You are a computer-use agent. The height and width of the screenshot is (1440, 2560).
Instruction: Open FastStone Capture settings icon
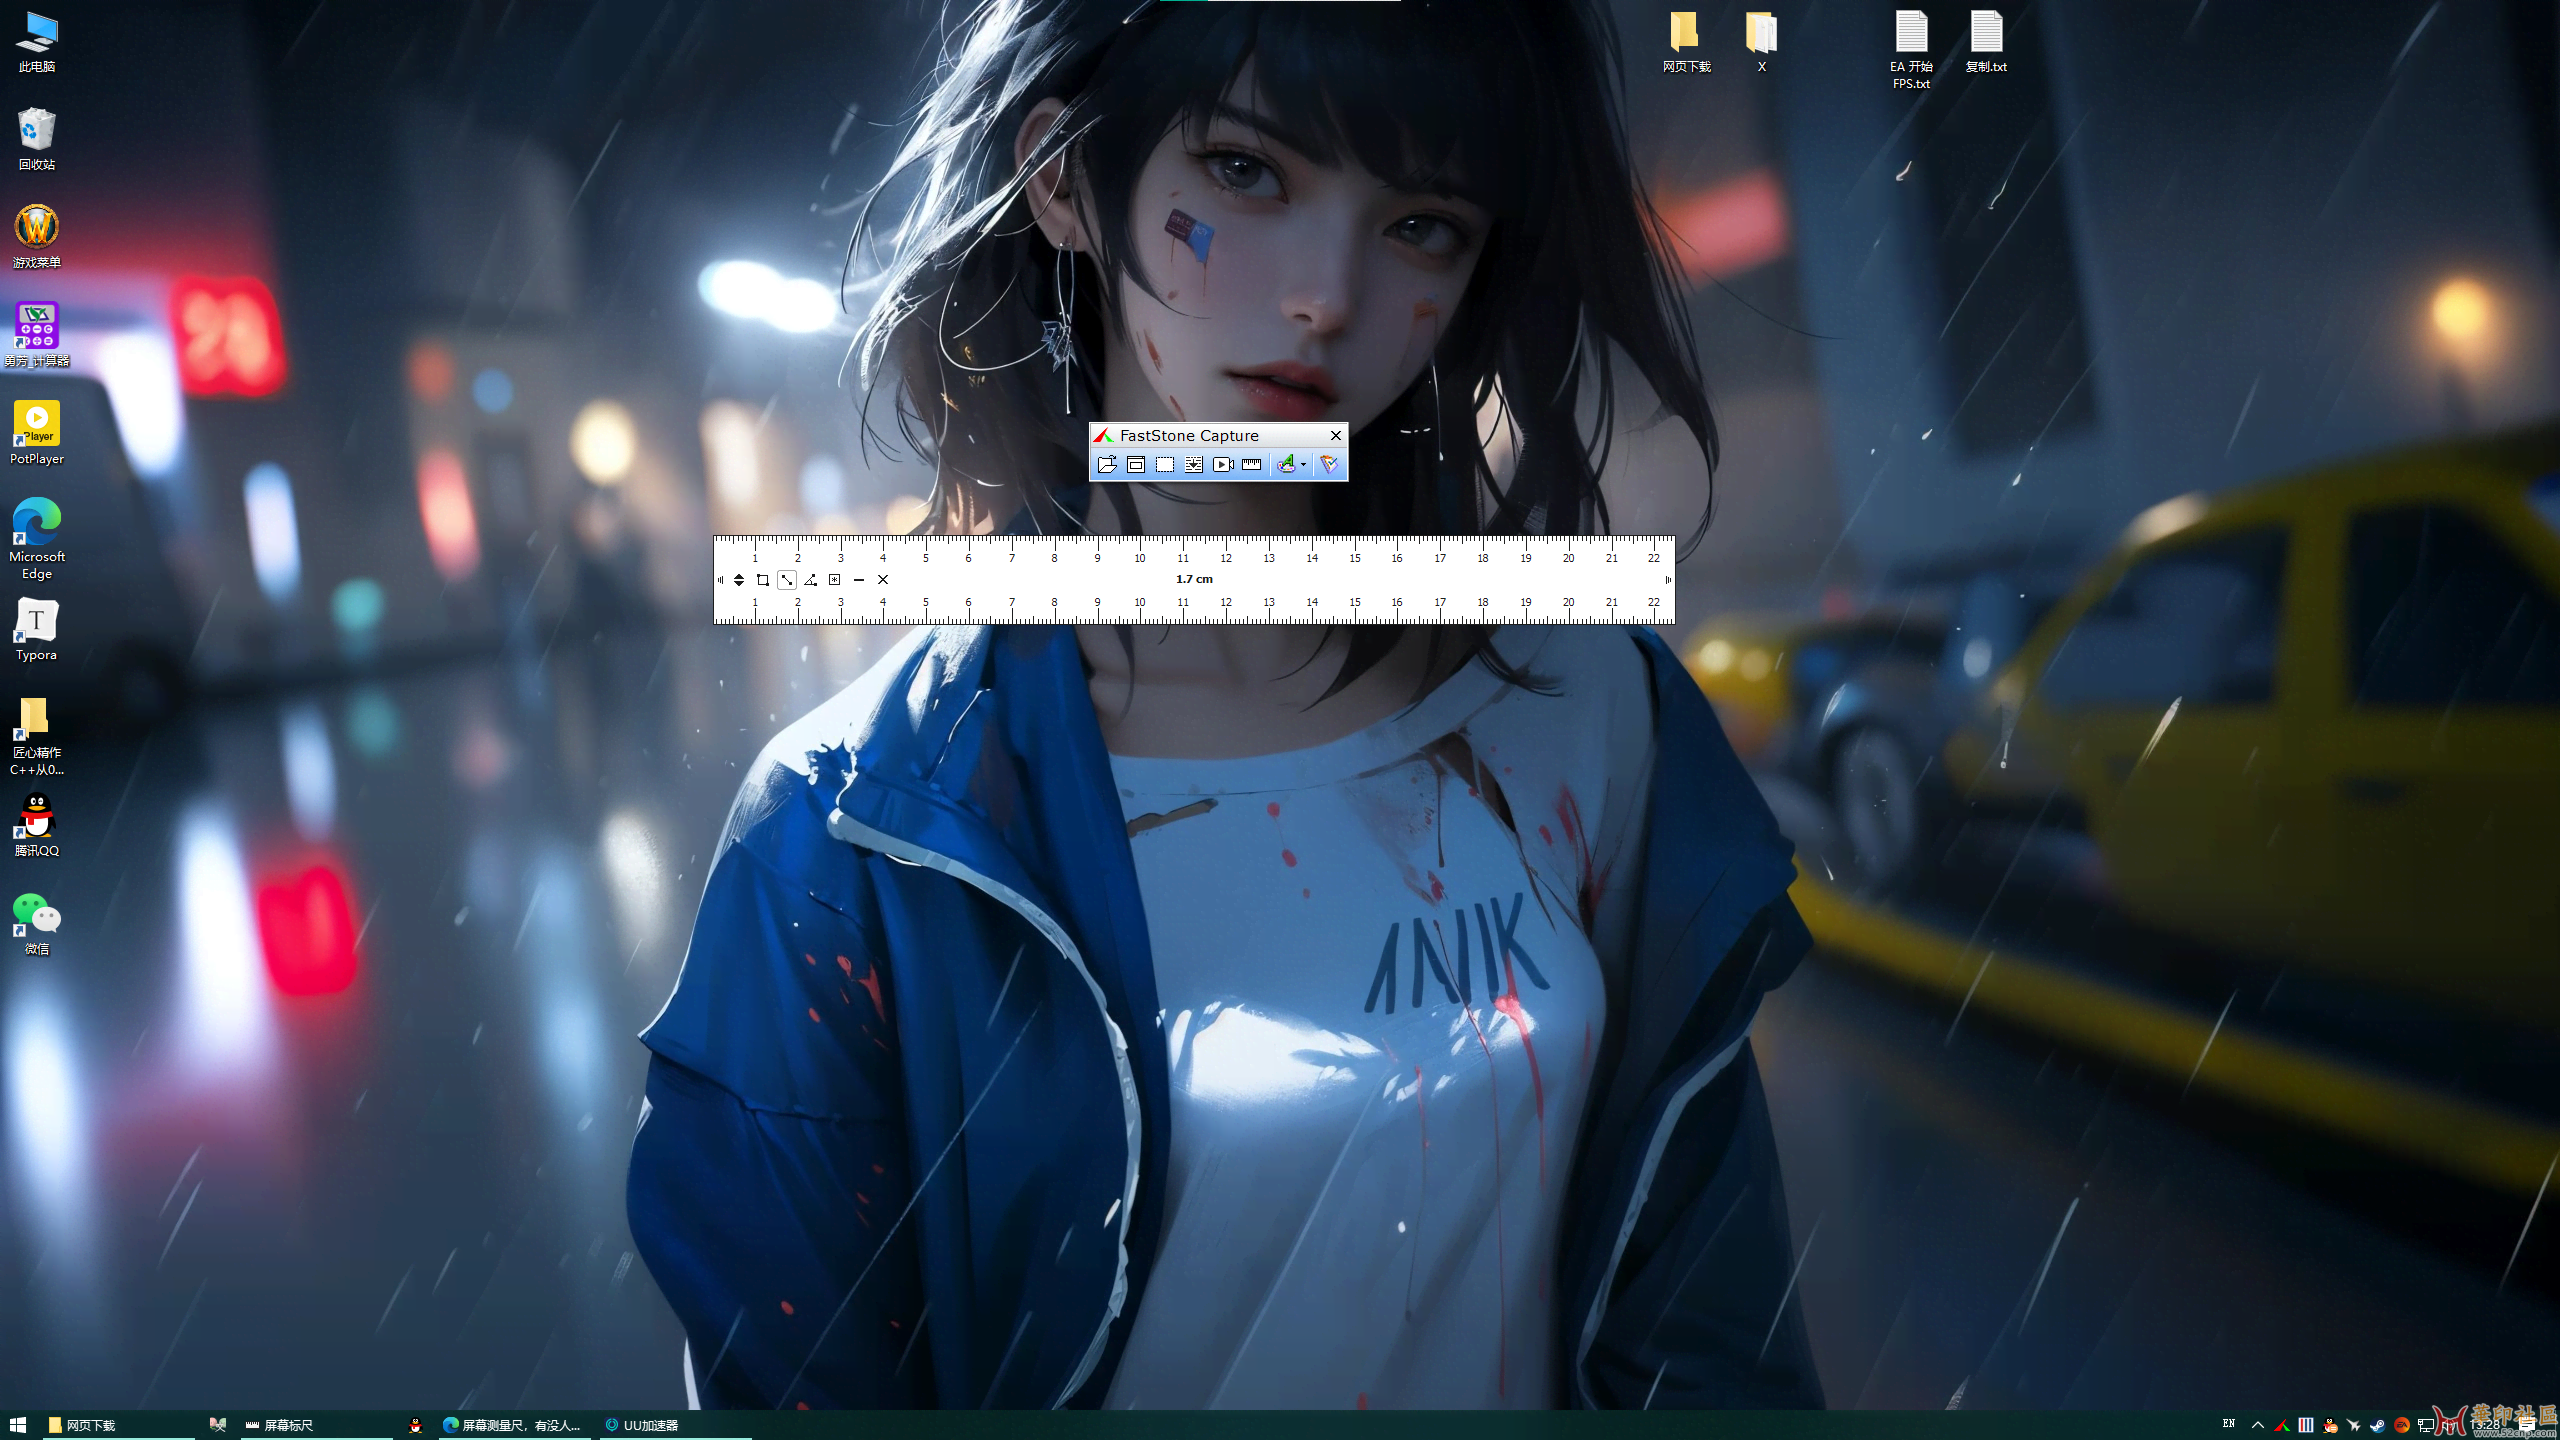tap(1329, 465)
